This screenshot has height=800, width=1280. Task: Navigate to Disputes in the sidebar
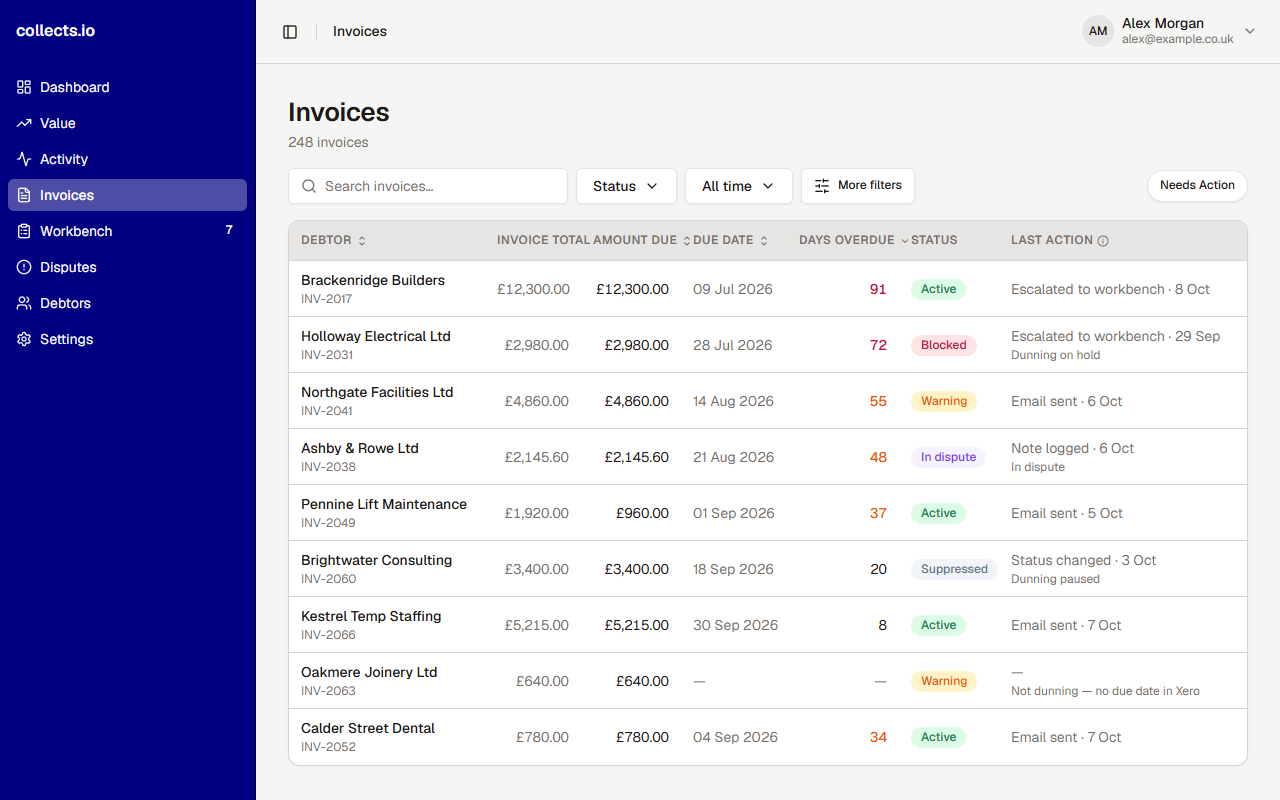[x=127, y=267]
